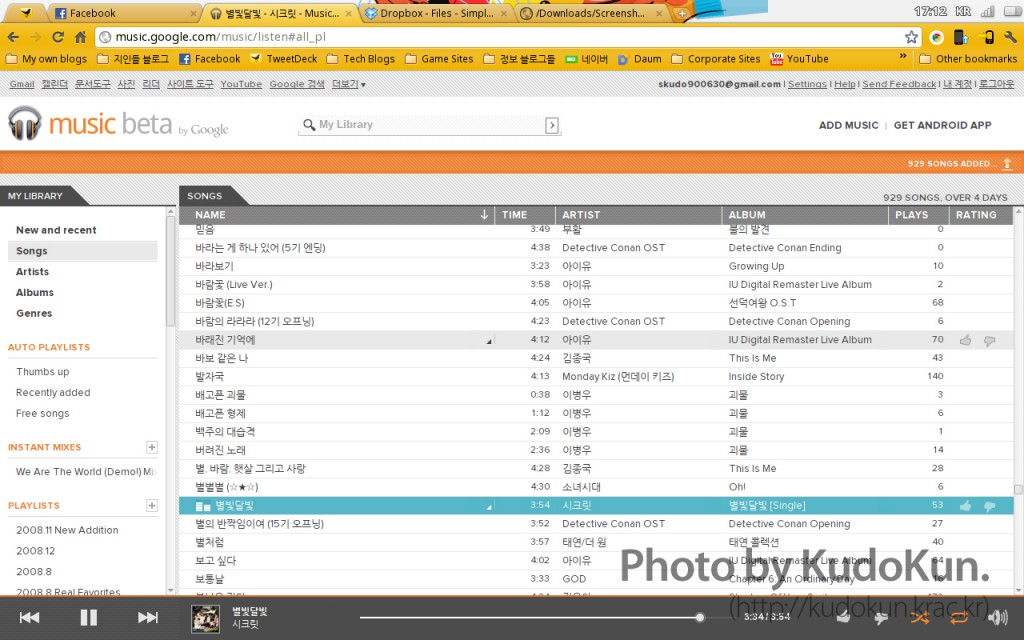
Task: Select Genres in My Library sidebar
Action: pos(34,313)
